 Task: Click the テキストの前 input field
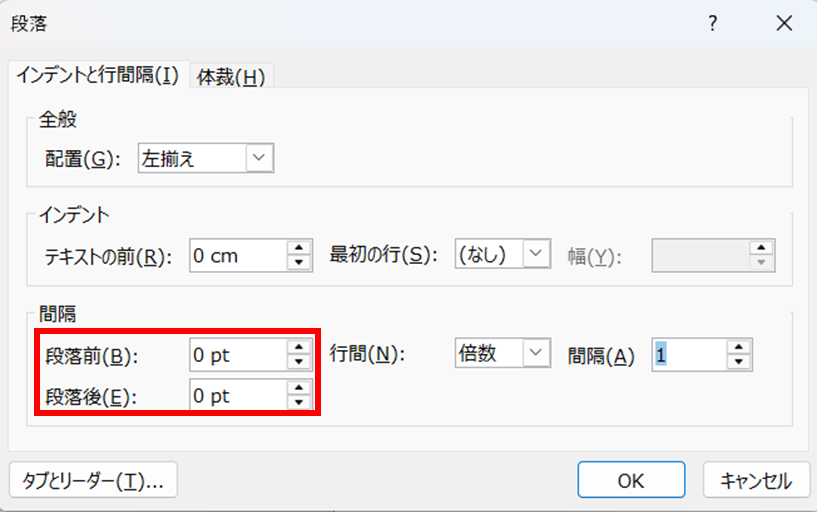(x=235, y=255)
